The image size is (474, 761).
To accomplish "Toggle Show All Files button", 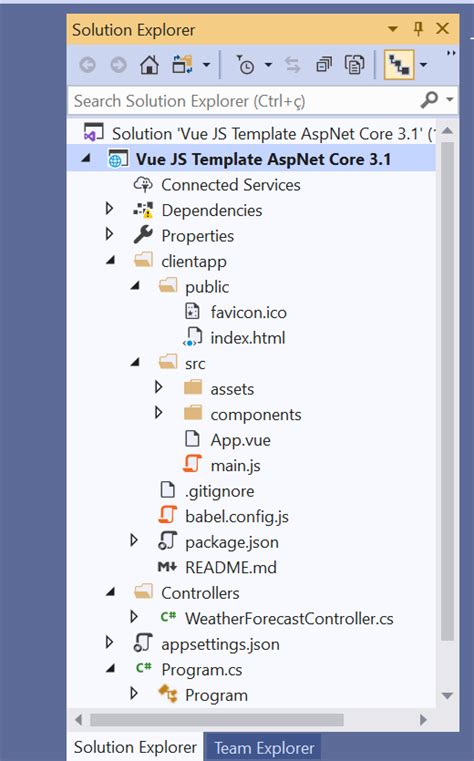I will [x=354, y=64].
